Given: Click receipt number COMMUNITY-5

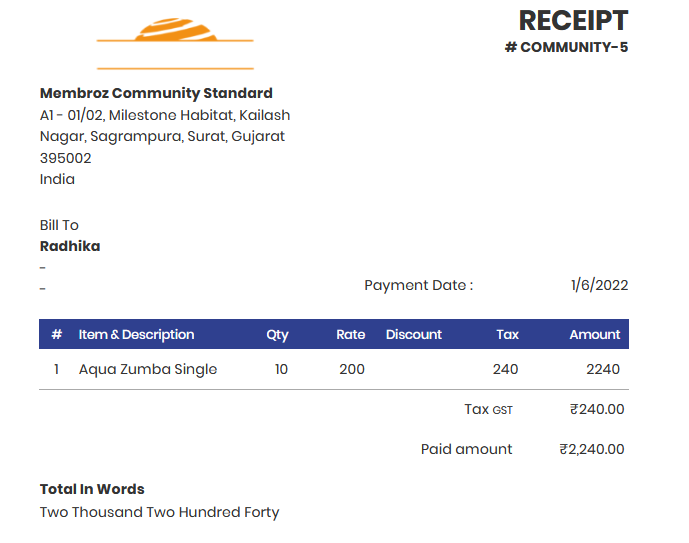Looking at the screenshot, I should (x=566, y=47).
